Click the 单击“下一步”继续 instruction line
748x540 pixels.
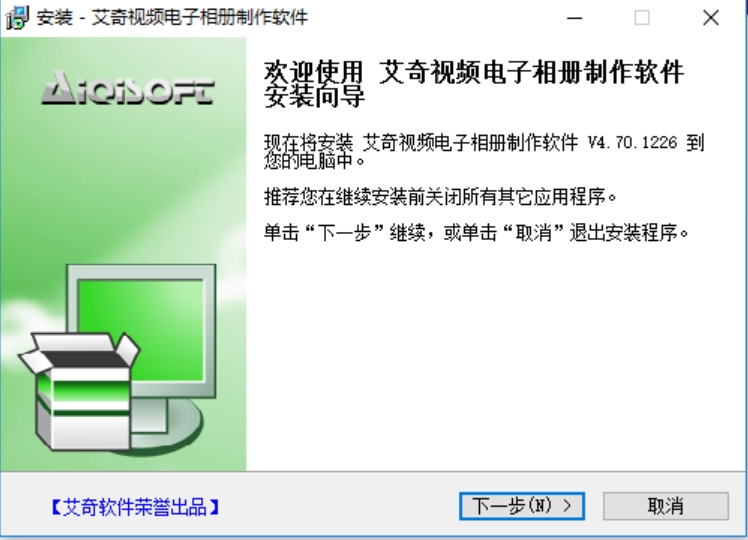[x=344, y=233]
